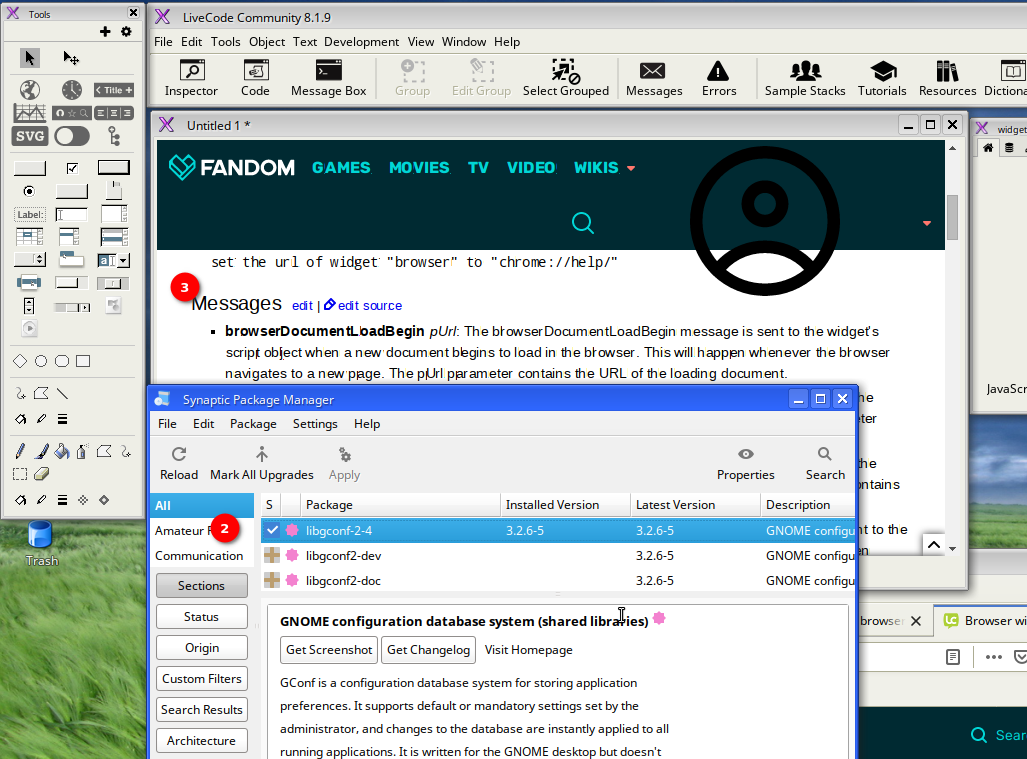Image resolution: width=1027 pixels, height=759 pixels.
Task: Click Reload in Synaptic toolbar
Action: coord(179,464)
